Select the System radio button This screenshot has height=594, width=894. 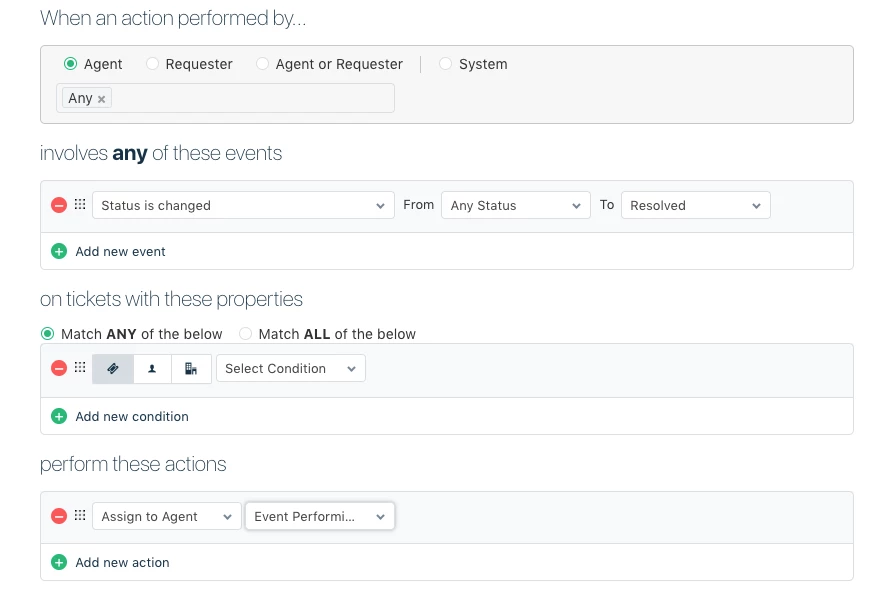[445, 64]
